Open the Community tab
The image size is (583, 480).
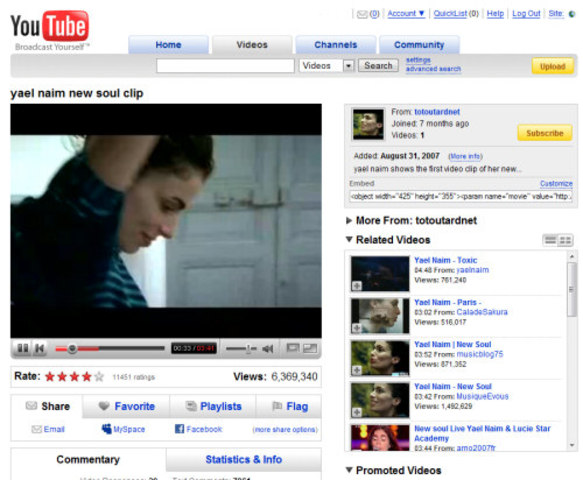419,45
